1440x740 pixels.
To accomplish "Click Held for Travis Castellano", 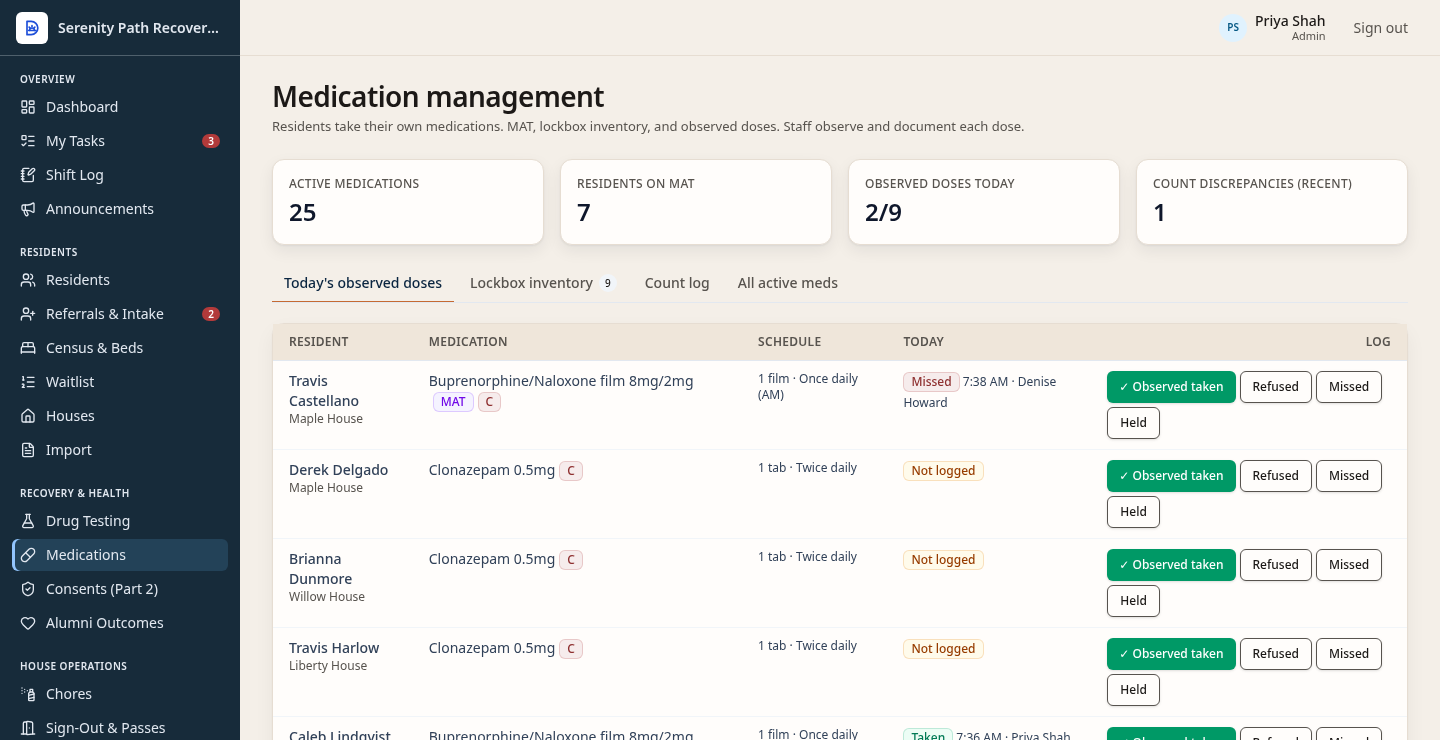I will [1133, 423].
